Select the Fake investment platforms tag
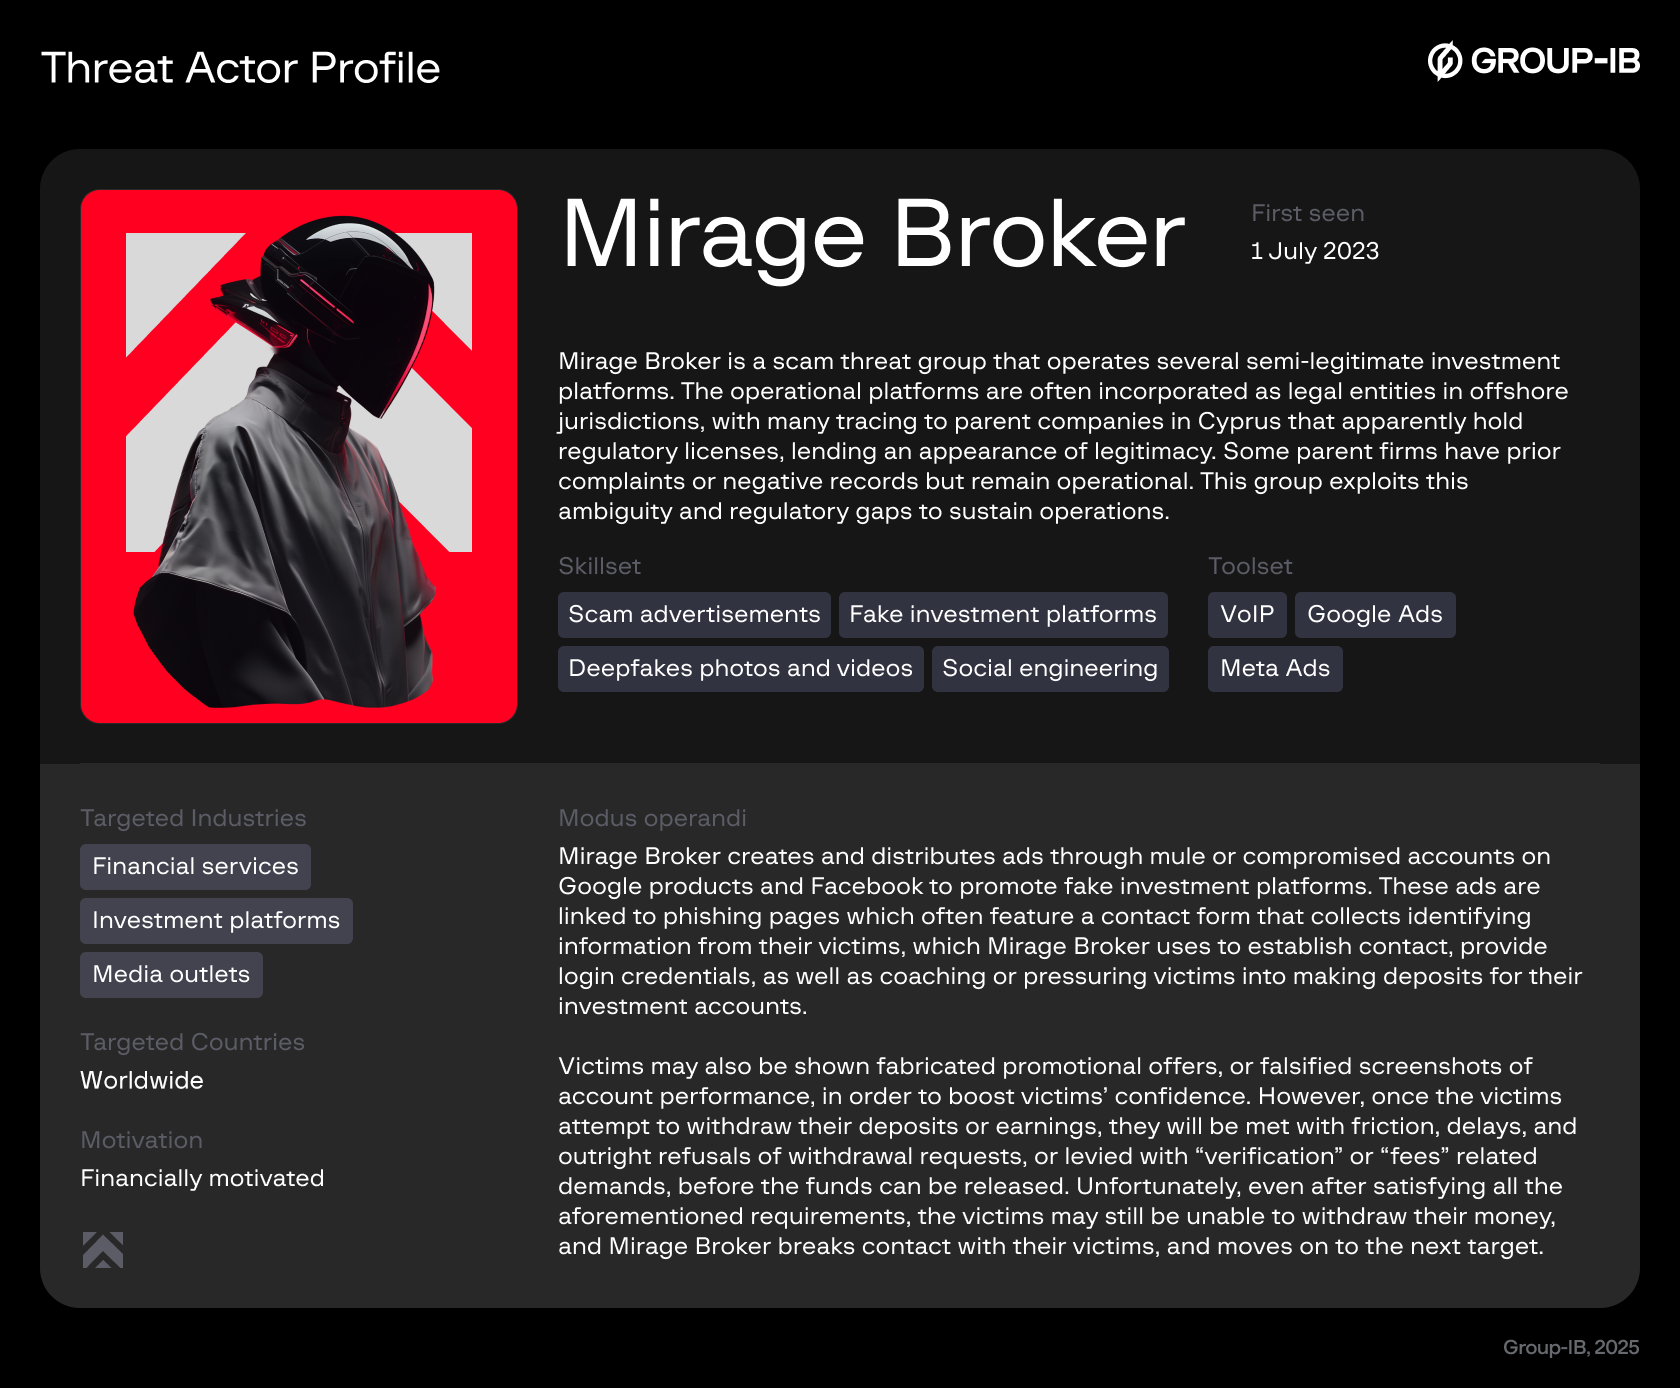1680x1388 pixels. (1002, 614)
